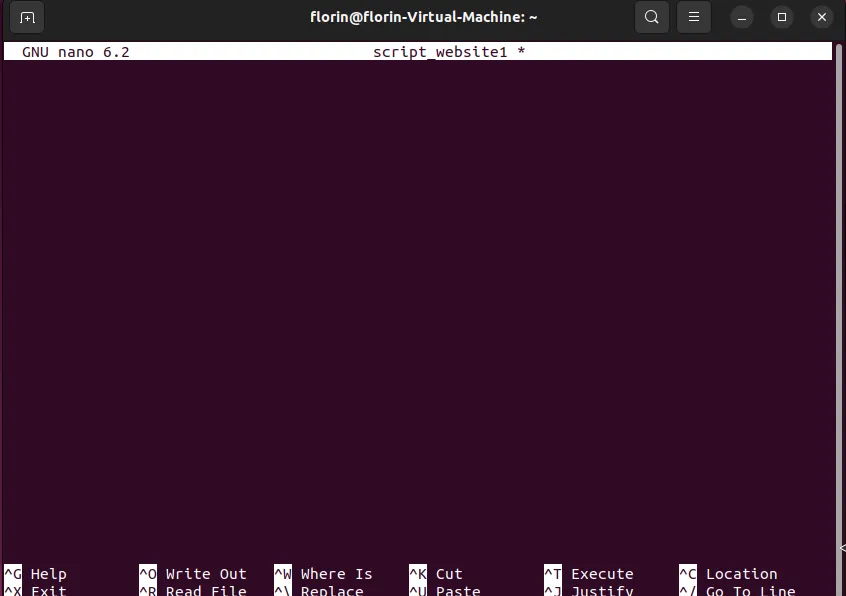Click the terminal search magnifier icon
The image size is (846, 596).
click(652, 17)
